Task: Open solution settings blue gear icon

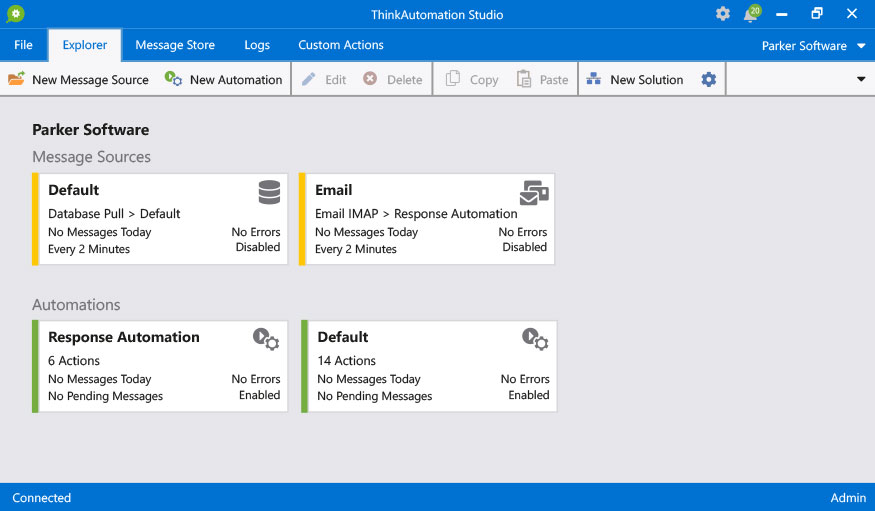Action: [709, 79]
